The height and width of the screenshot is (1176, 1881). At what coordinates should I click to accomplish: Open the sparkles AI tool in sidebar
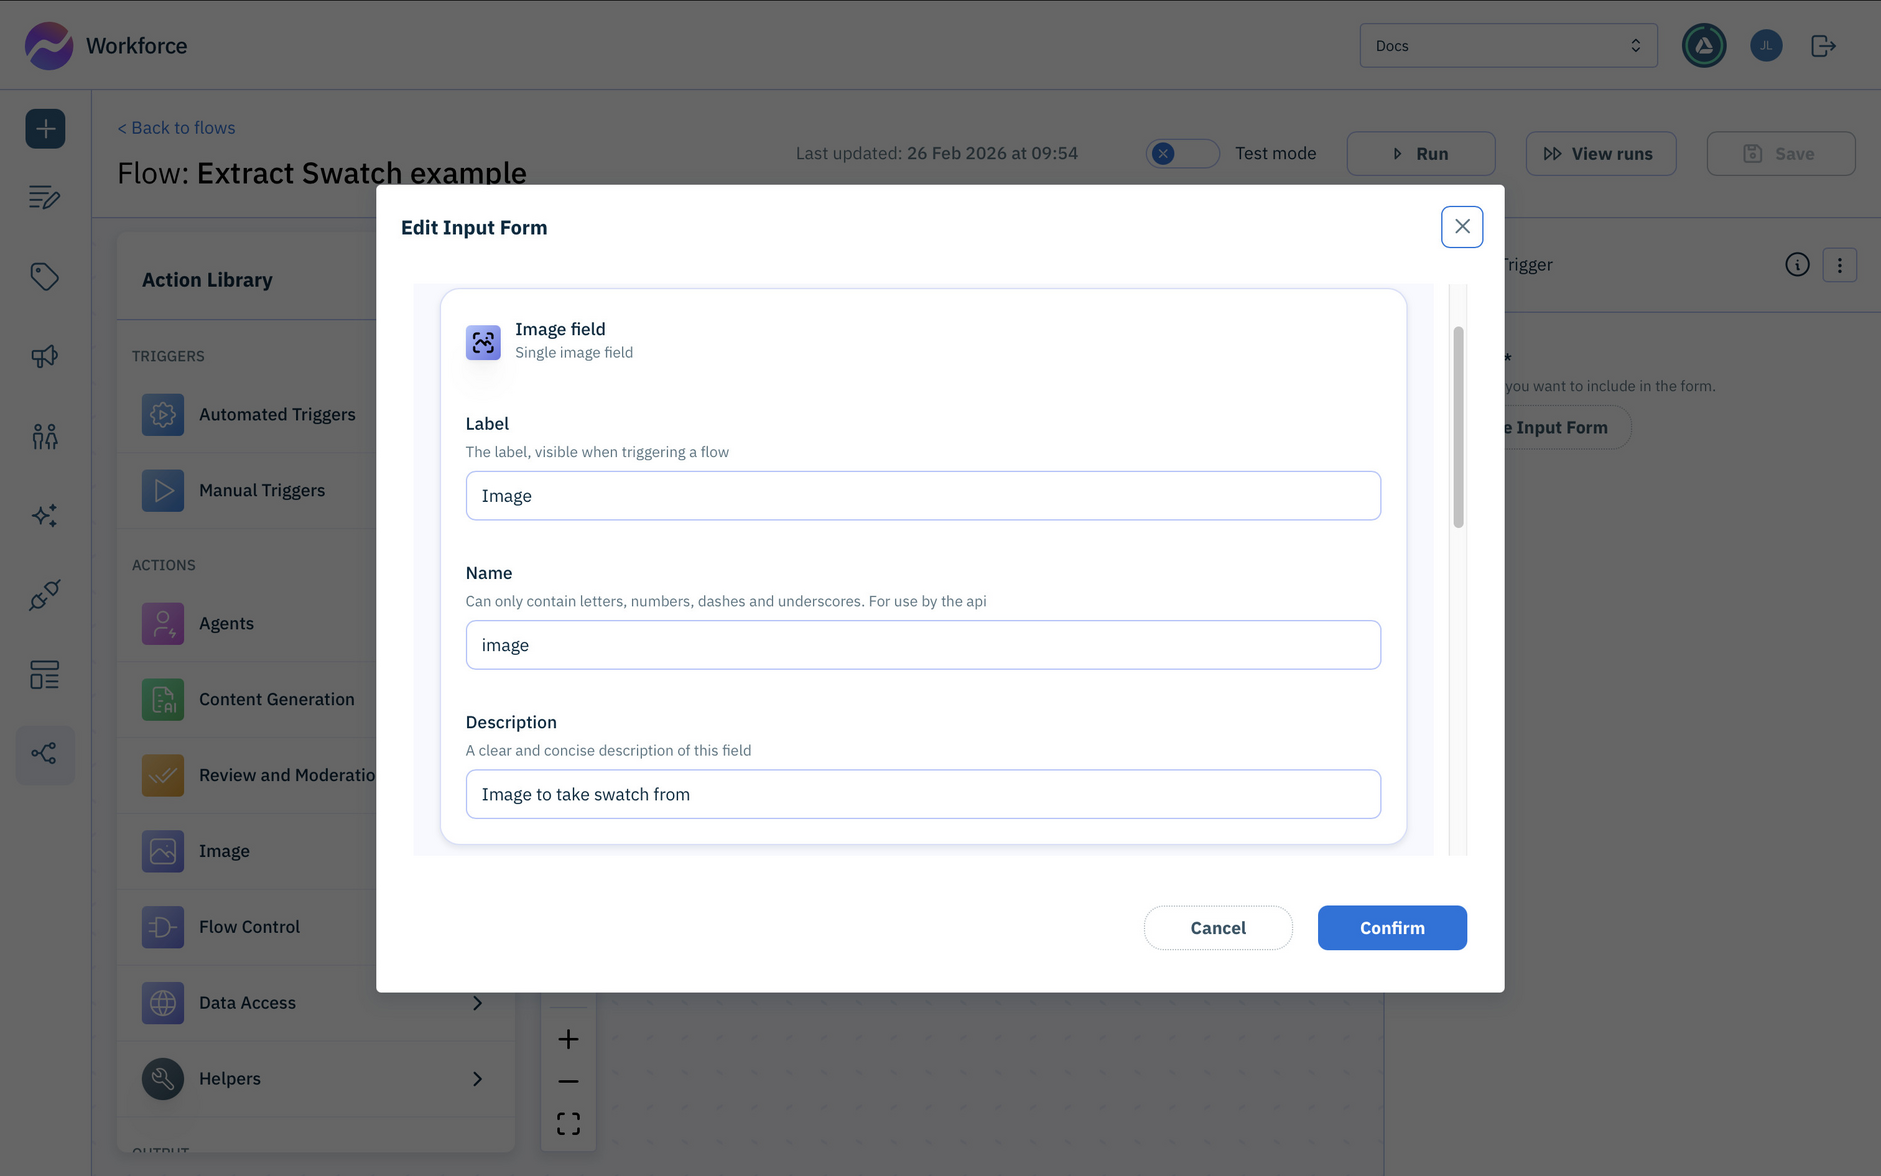point(45,515)
